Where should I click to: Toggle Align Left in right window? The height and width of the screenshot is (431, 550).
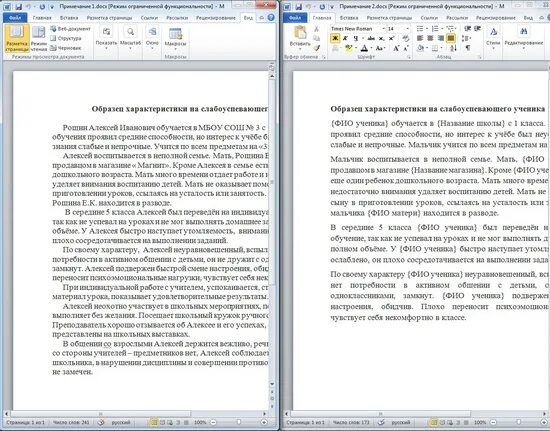420,38
